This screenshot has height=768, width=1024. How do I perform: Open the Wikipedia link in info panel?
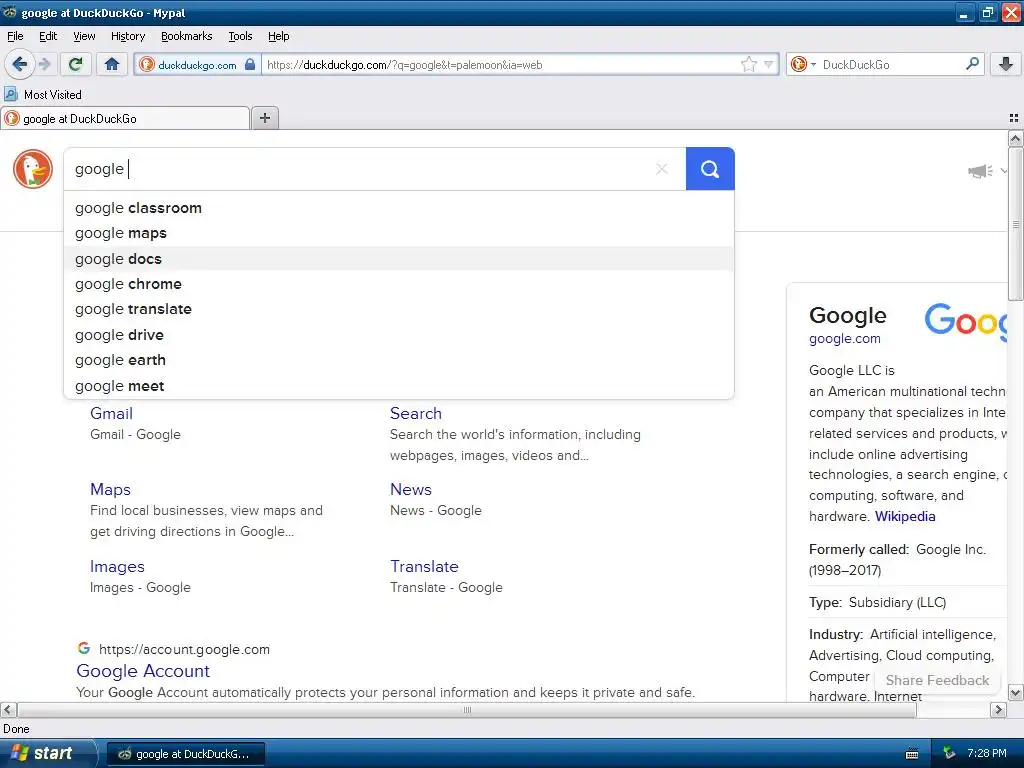pos(904,516)
